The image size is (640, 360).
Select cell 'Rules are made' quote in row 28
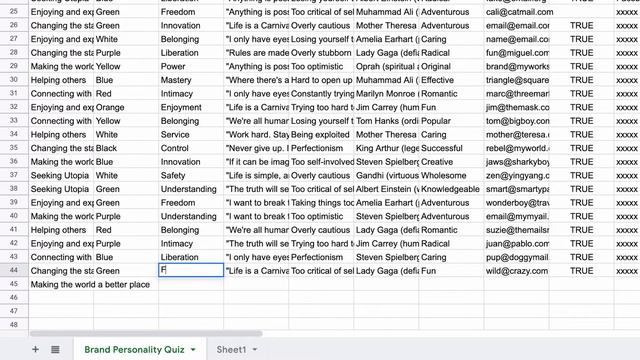pos(256,53)
